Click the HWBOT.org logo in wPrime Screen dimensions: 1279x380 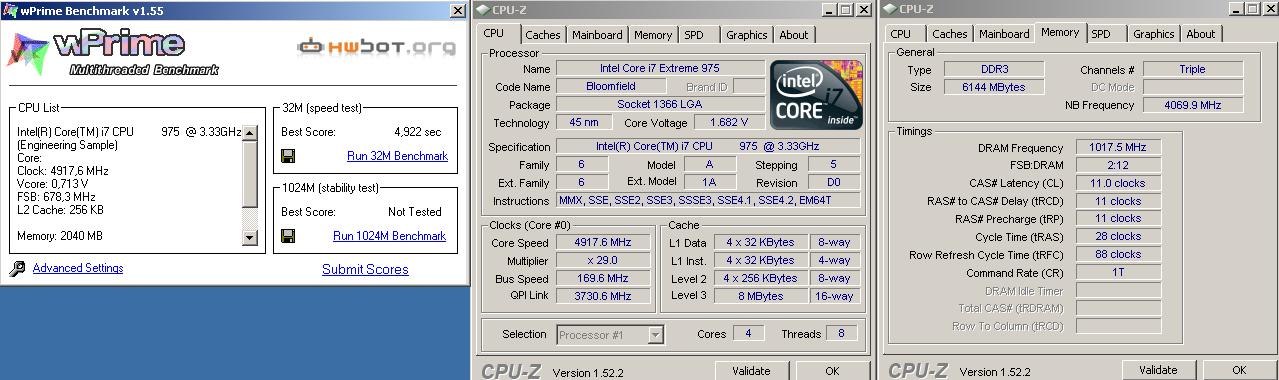[x=377, y=46]
